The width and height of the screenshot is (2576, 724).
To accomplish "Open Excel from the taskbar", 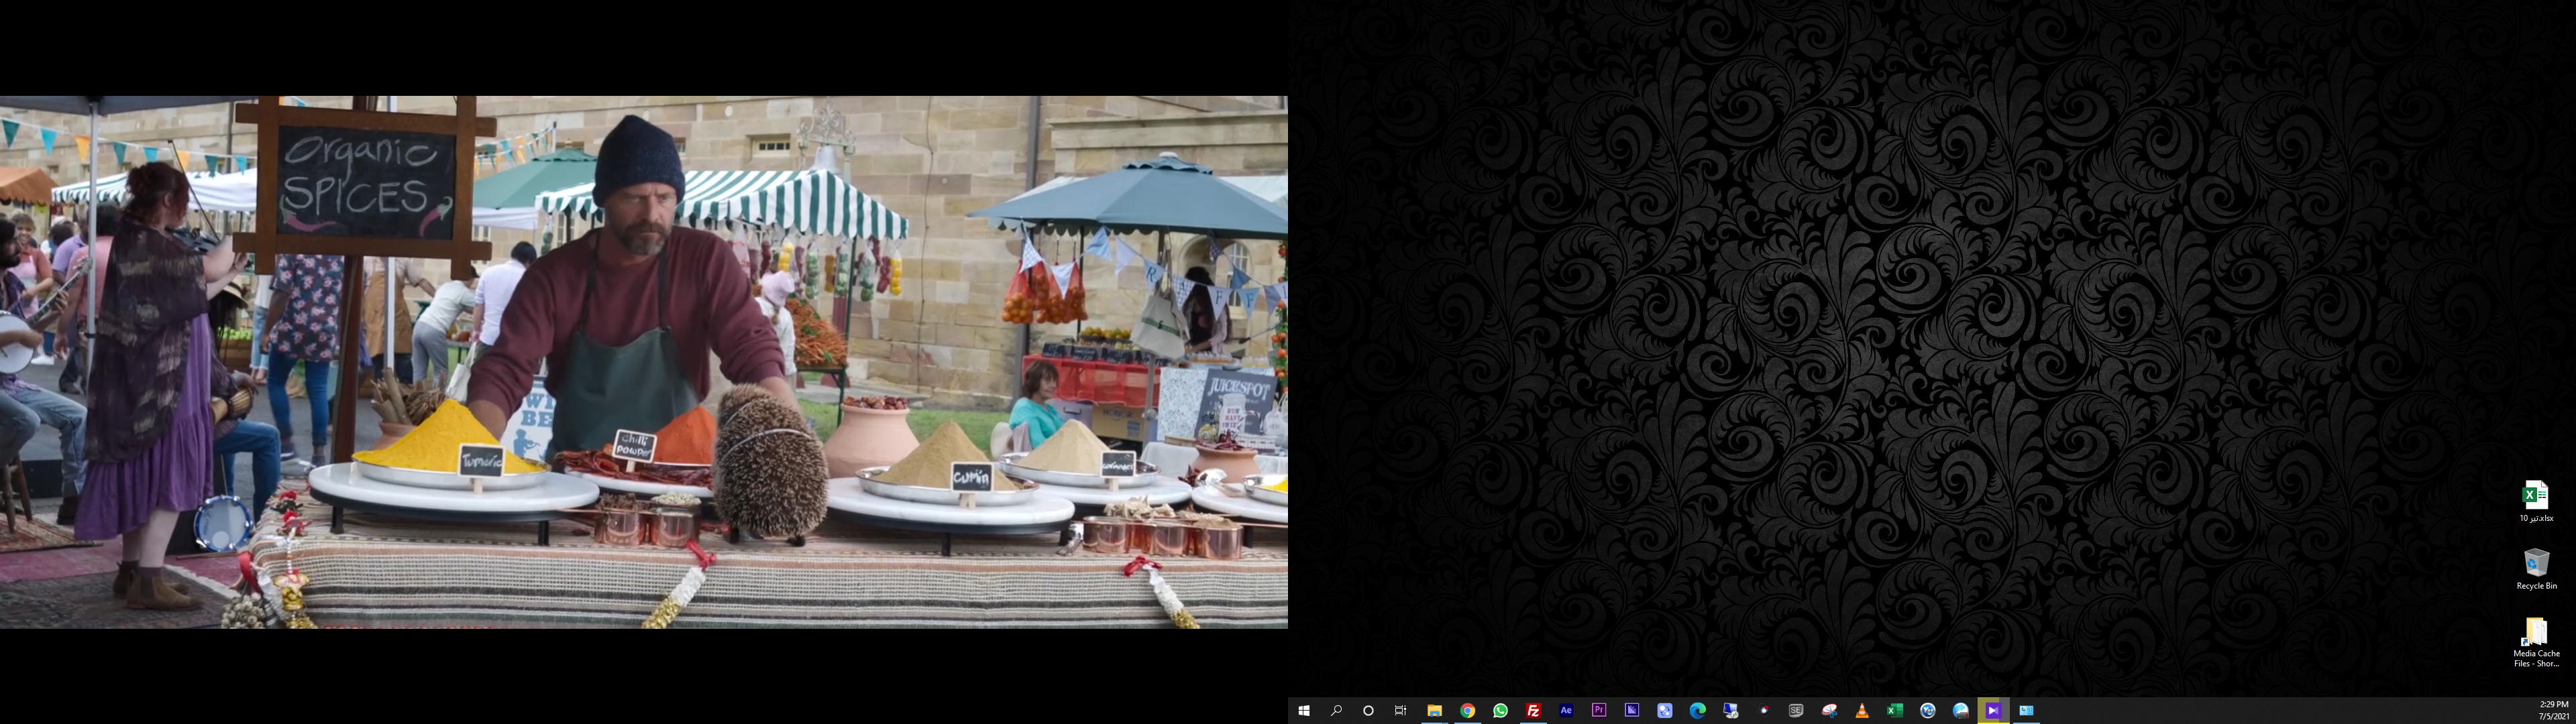I will click(x=1894, y=711).
